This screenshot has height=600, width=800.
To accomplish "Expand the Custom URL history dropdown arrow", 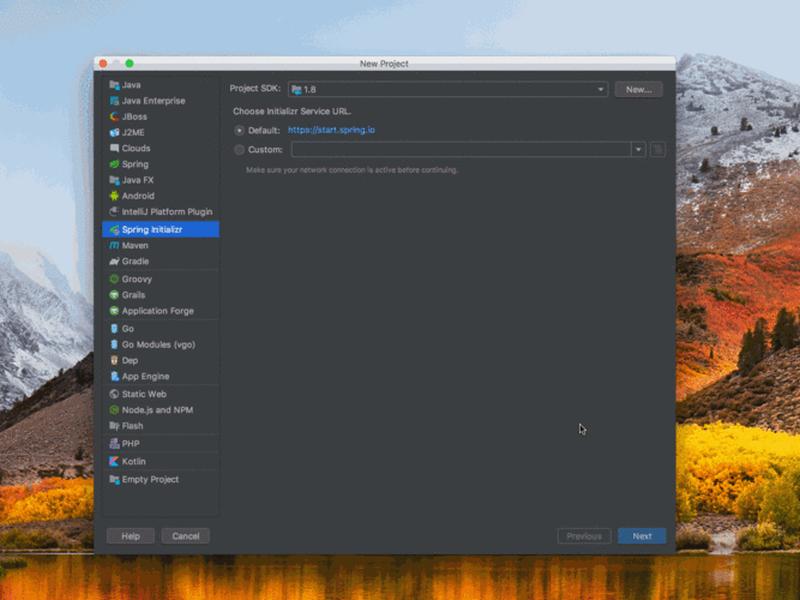I will point(638,149).
